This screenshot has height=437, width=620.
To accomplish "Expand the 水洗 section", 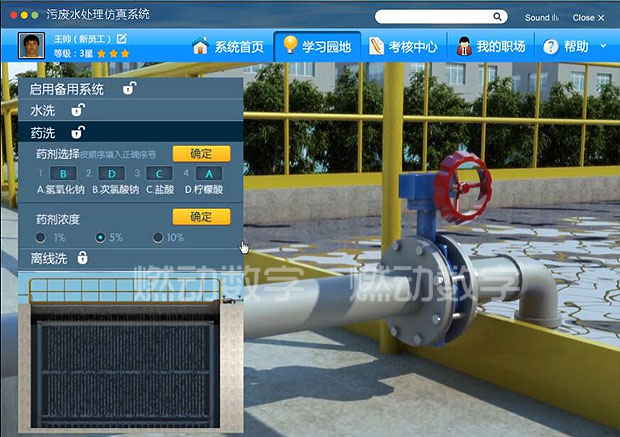I will click(43, 111).
